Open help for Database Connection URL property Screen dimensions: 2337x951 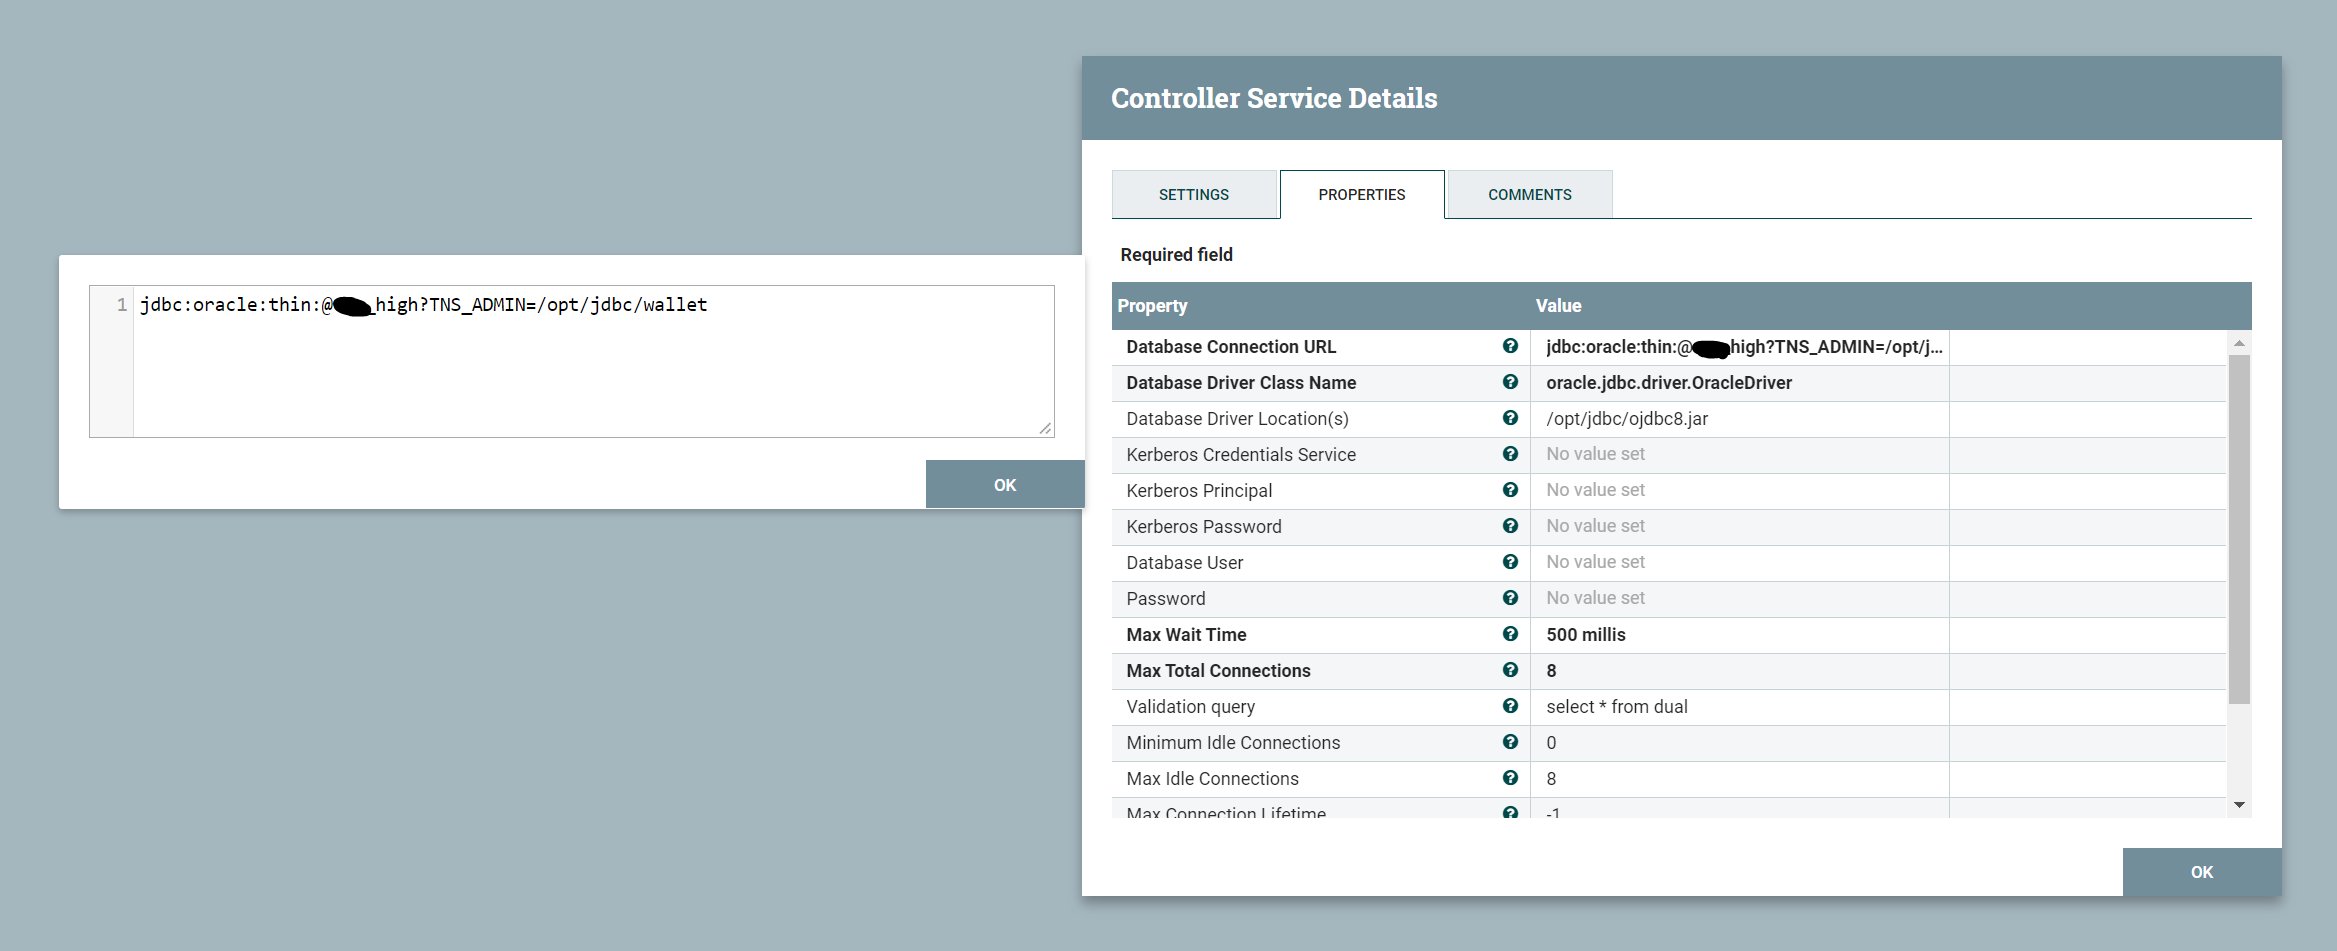click(1510, 346)
